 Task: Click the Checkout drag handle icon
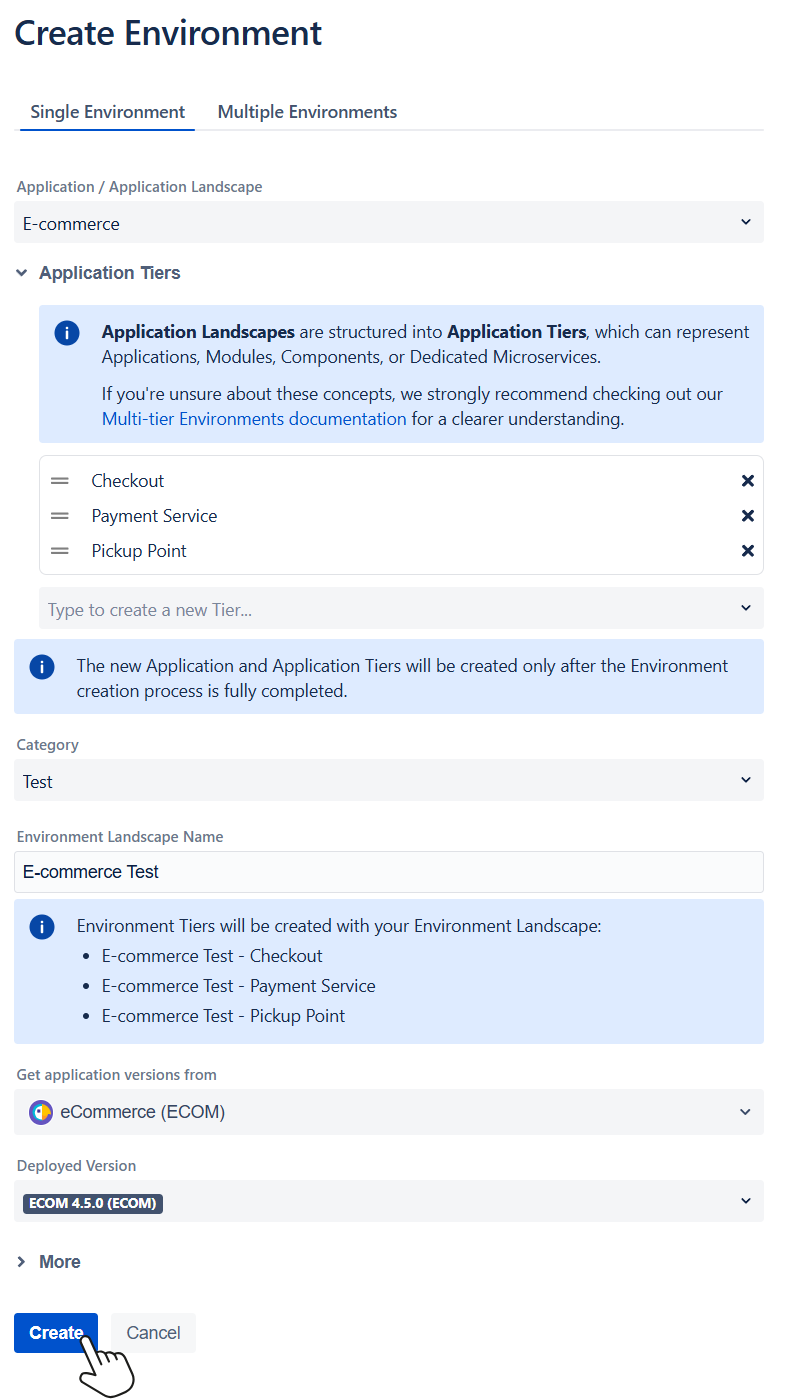coord(60,481)
